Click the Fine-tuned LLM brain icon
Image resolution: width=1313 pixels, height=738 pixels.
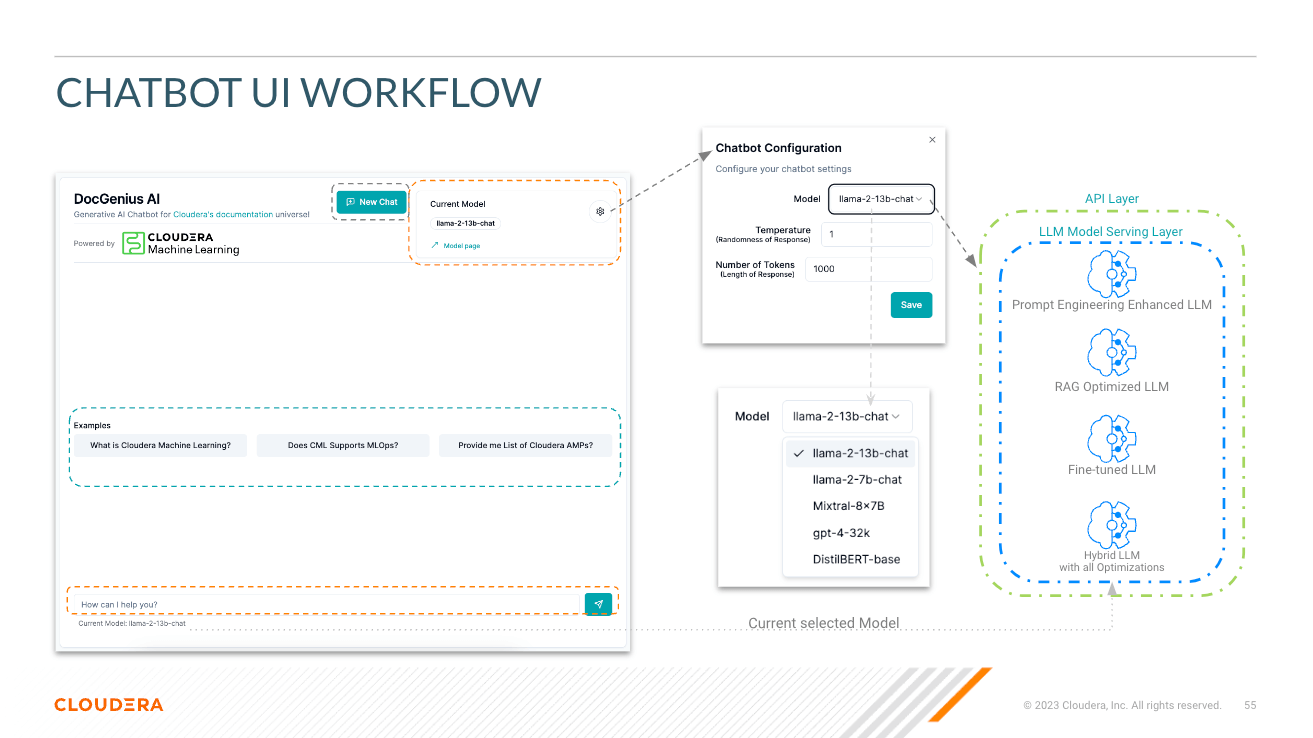[1112, 437]
